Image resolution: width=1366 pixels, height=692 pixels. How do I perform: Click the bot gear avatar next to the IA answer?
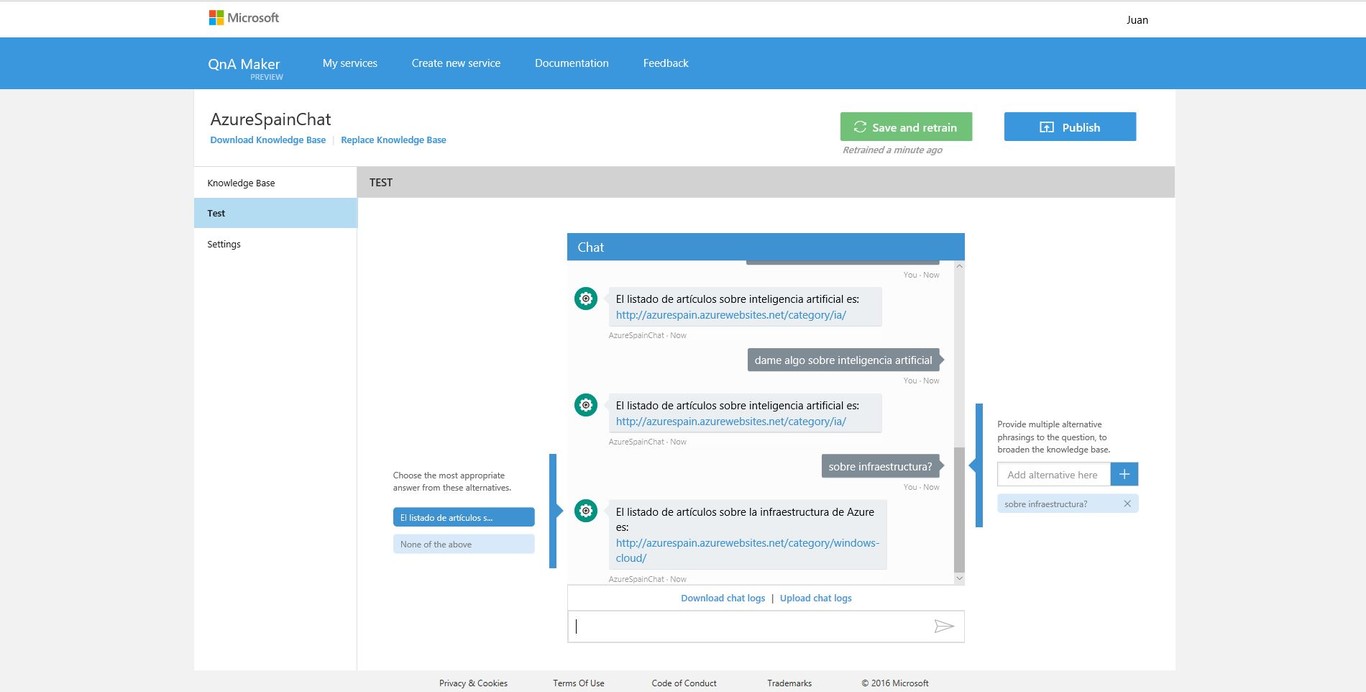pos(585,405)
